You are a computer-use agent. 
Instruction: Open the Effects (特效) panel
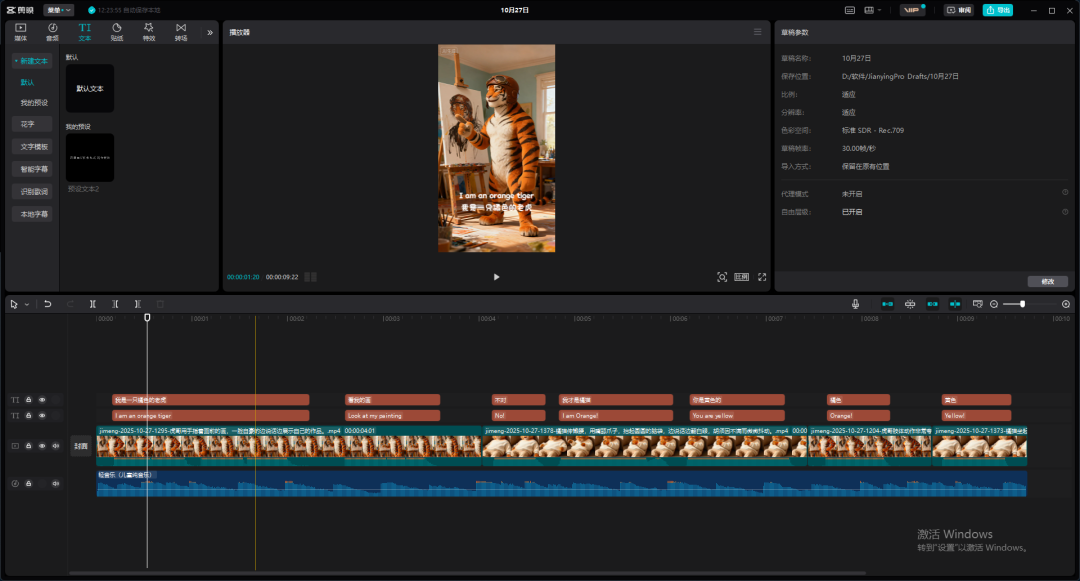pyautogui.click(x=148, y=32)
